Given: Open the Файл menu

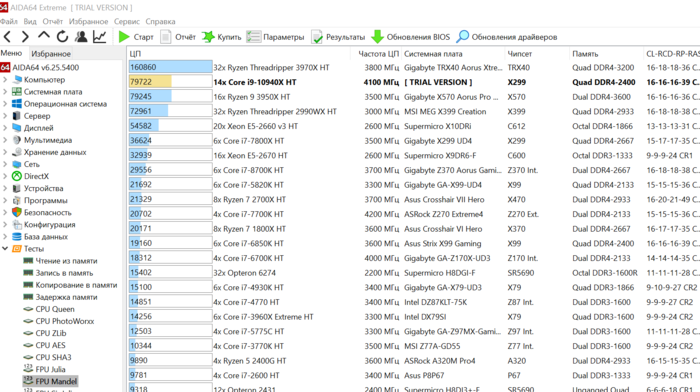Looking at the screenshot, I should (x=9, y=21).
